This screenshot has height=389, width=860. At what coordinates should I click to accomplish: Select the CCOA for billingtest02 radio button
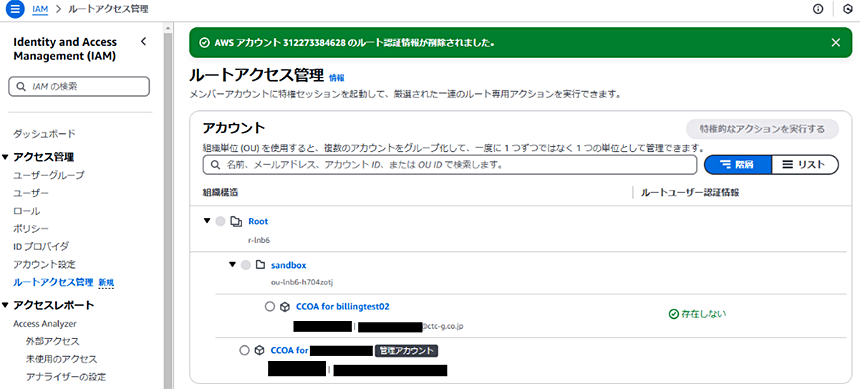click(269, 307)
